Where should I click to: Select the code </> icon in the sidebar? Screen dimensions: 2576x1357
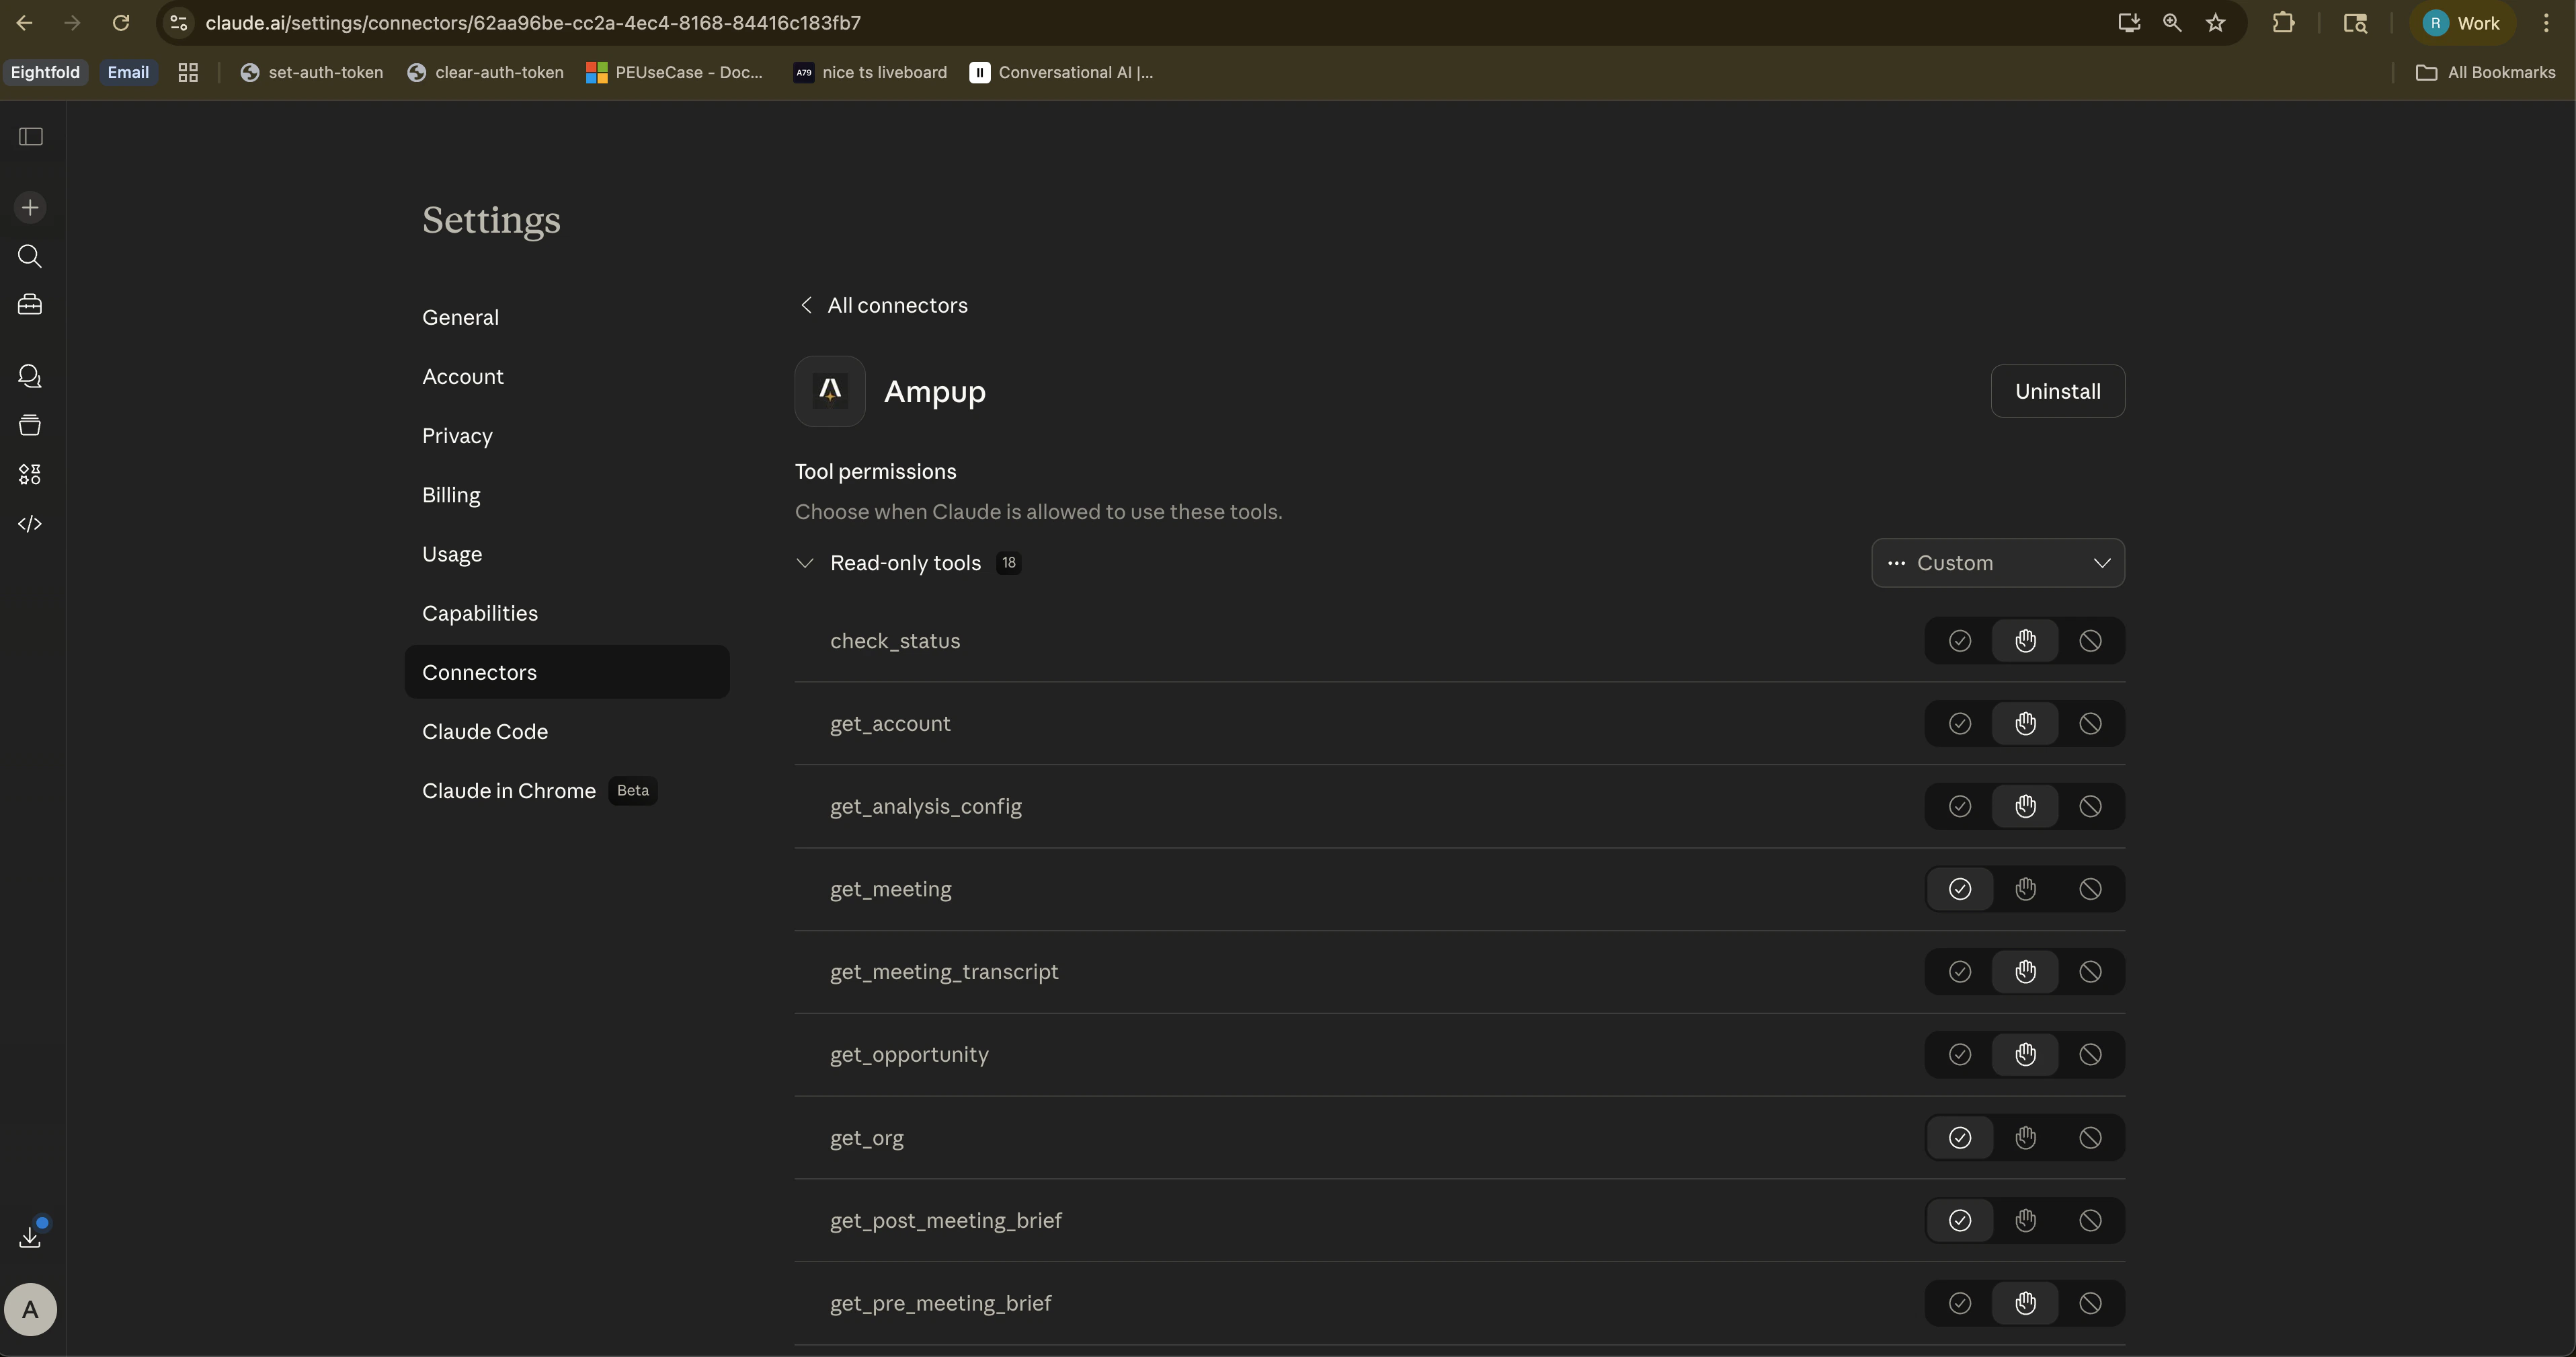click(29, 523)
